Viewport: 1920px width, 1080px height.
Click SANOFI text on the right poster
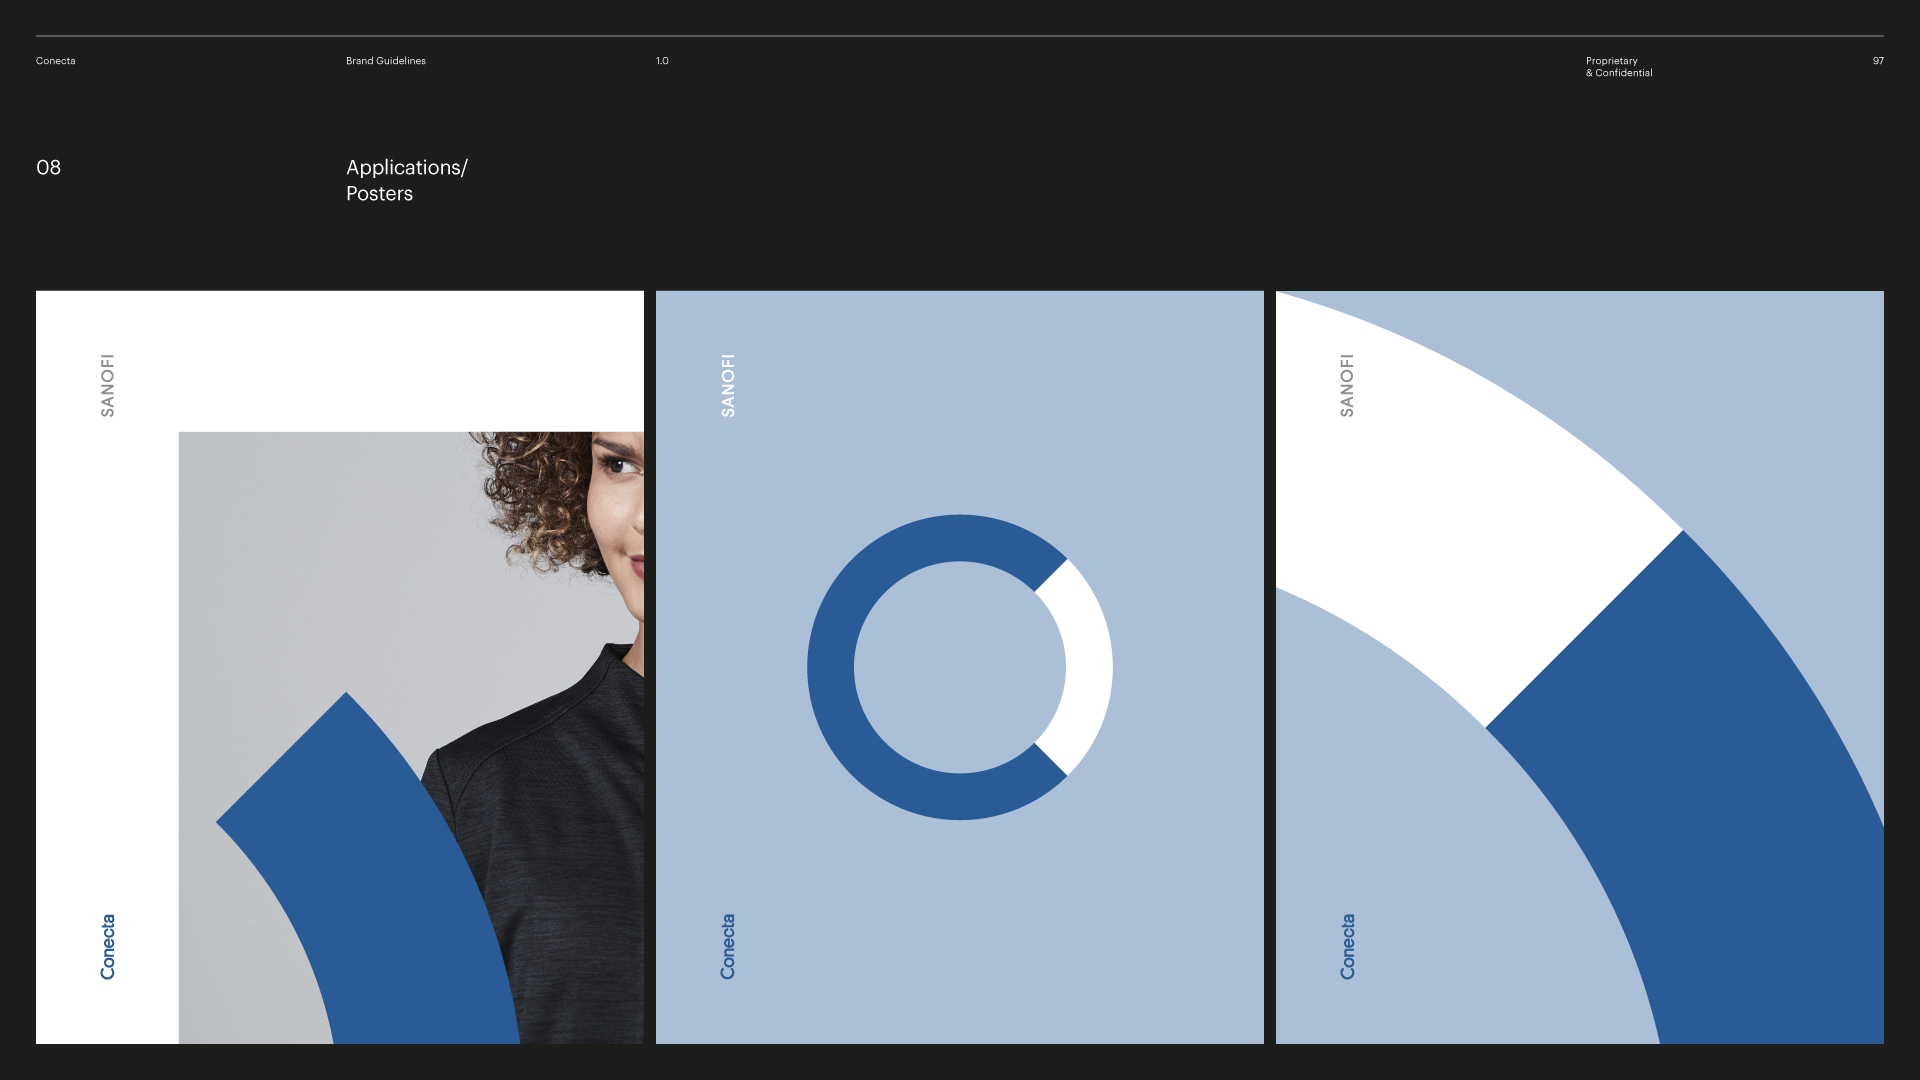coord(1347,385)
